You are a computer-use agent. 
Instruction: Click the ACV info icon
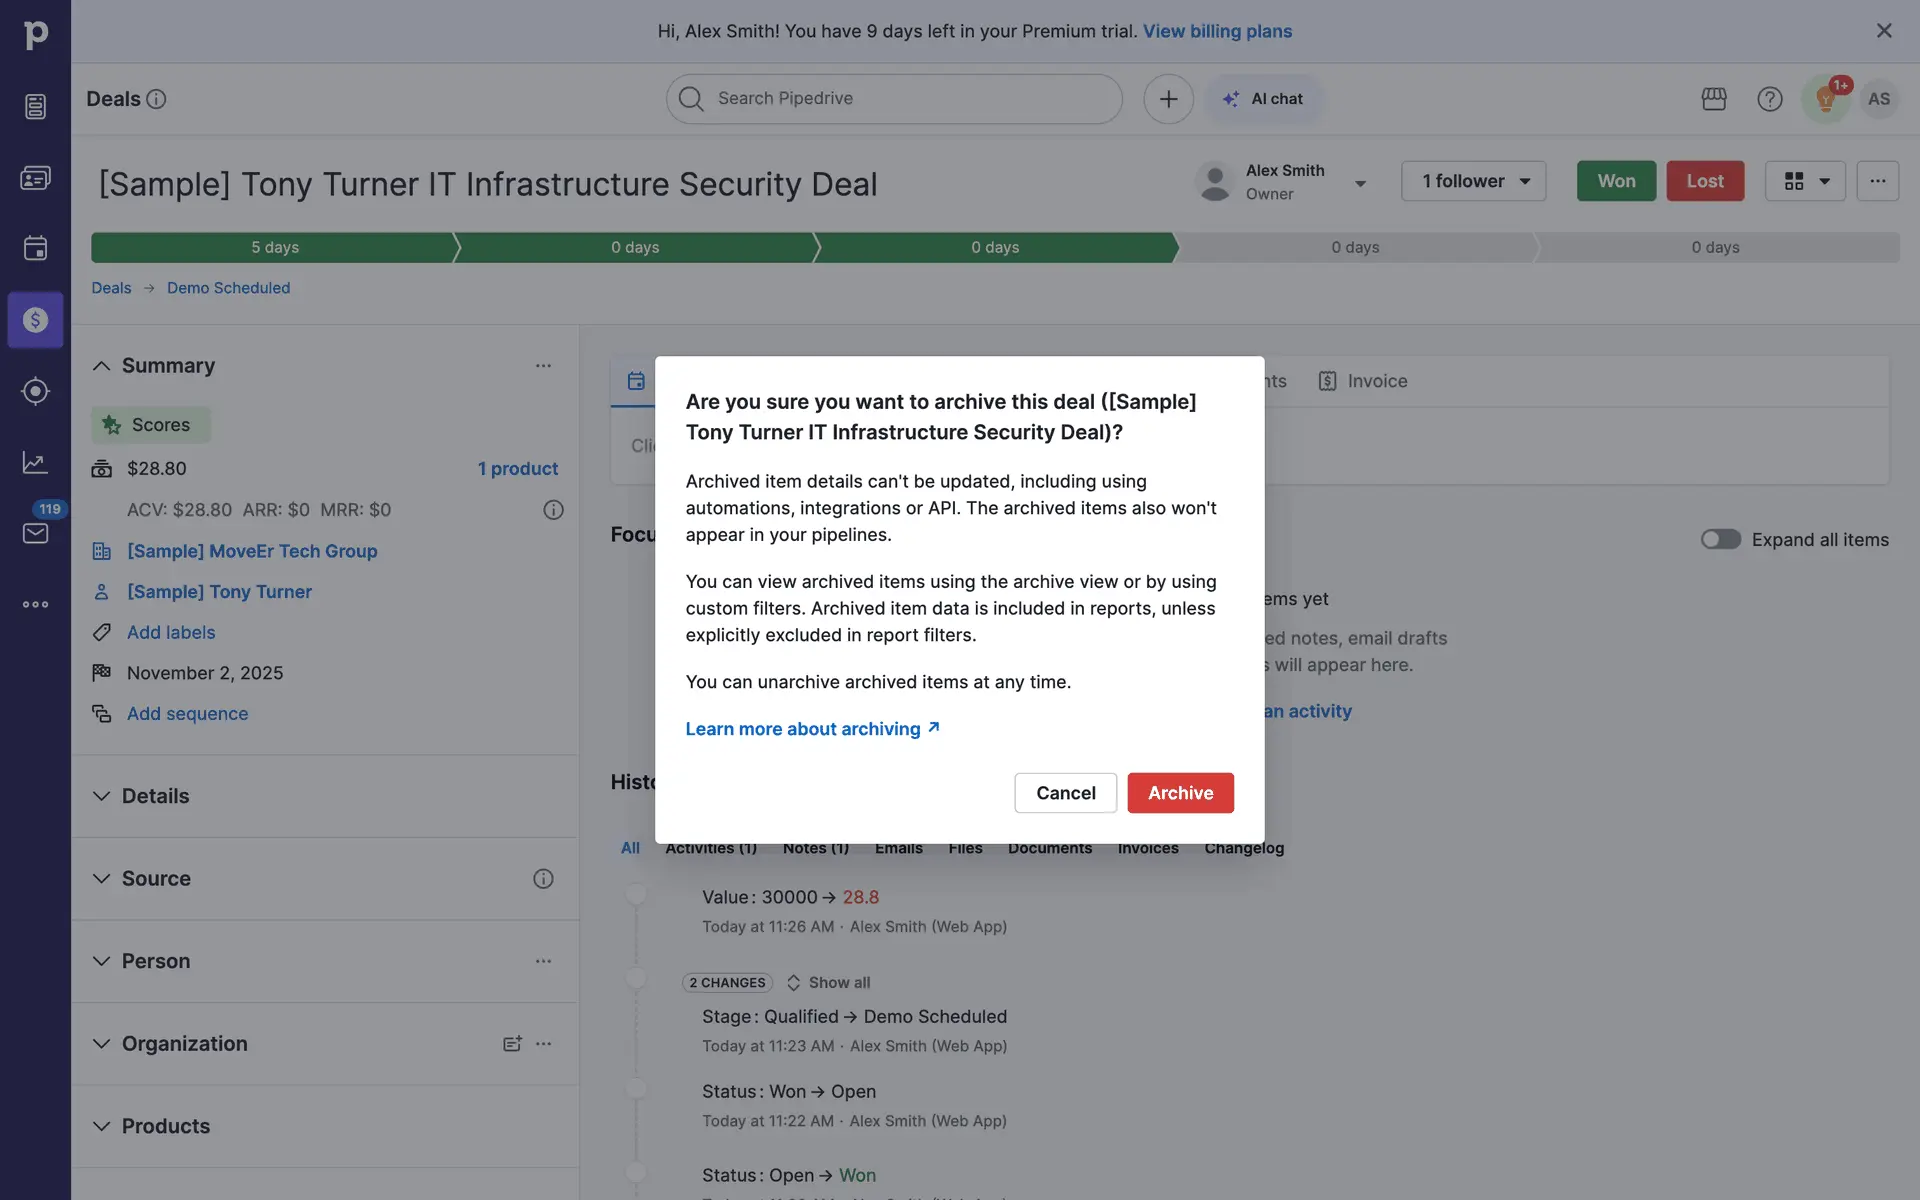coord(553,510)
